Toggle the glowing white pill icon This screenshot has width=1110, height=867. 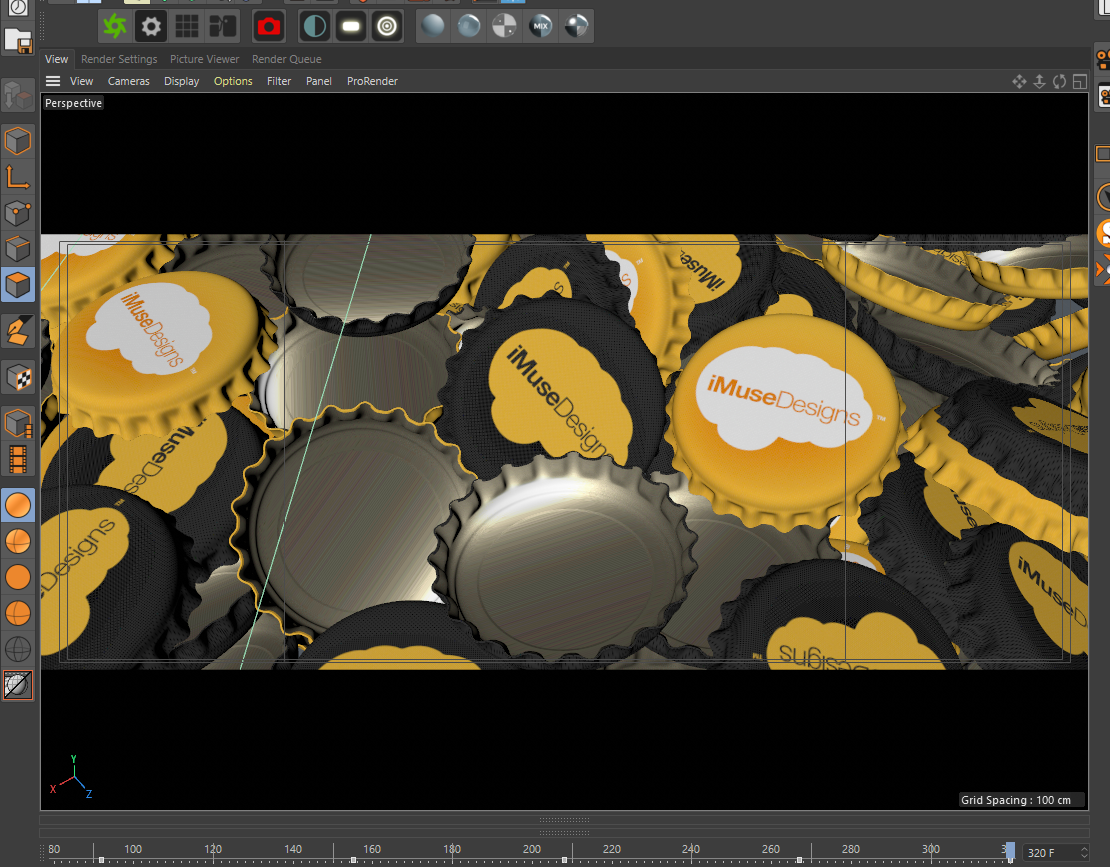point(351,27)
